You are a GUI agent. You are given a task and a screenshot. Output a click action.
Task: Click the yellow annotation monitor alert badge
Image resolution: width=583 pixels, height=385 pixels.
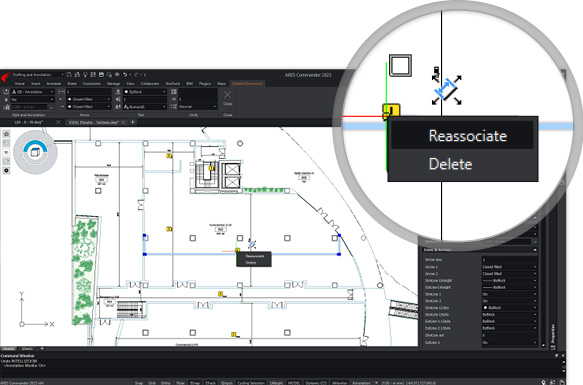pos(391,111)
